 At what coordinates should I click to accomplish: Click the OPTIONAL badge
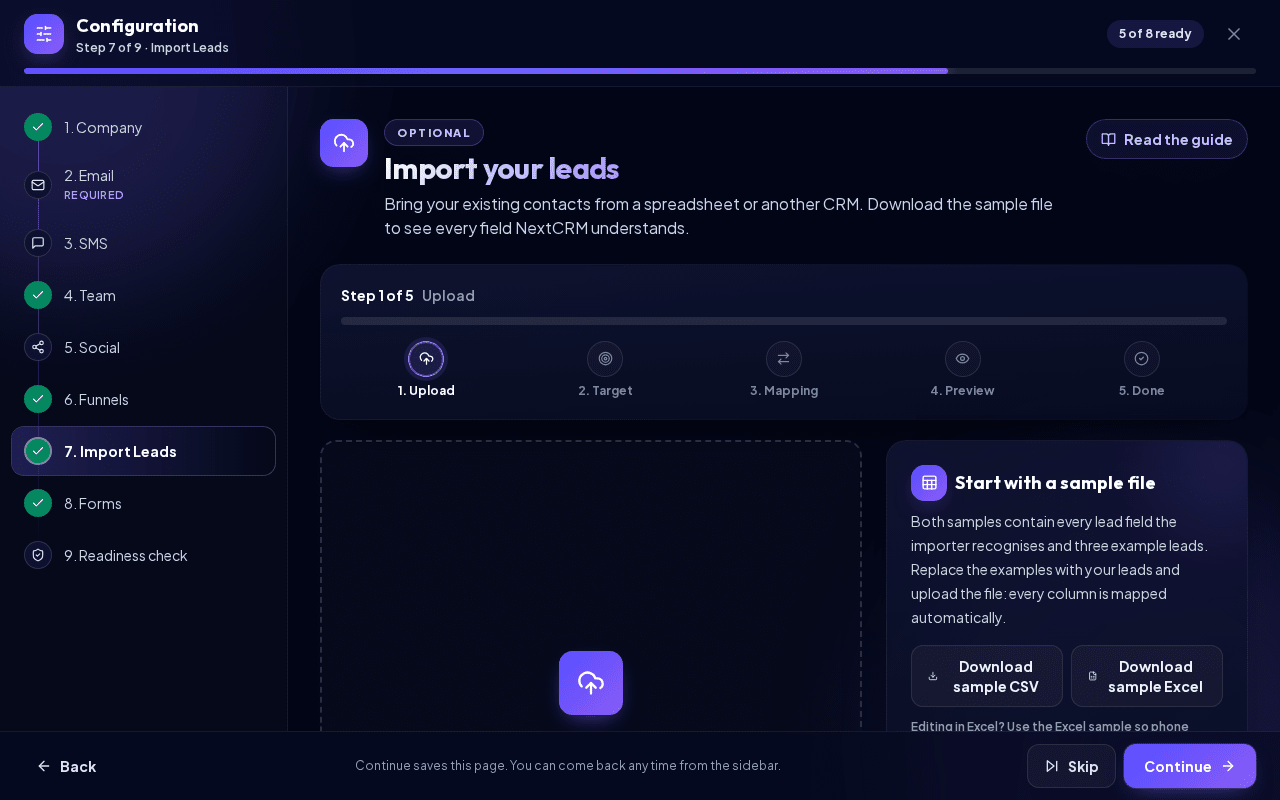click(x=434, y=133)
